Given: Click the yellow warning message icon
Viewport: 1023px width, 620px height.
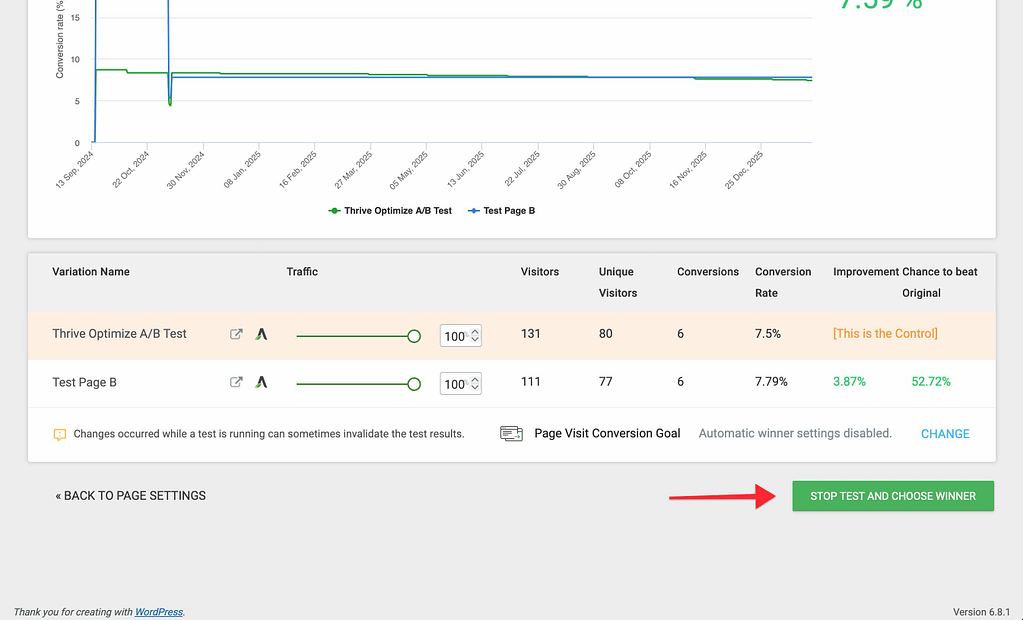Looking at the screenshot, I should (x=60, y=435).
